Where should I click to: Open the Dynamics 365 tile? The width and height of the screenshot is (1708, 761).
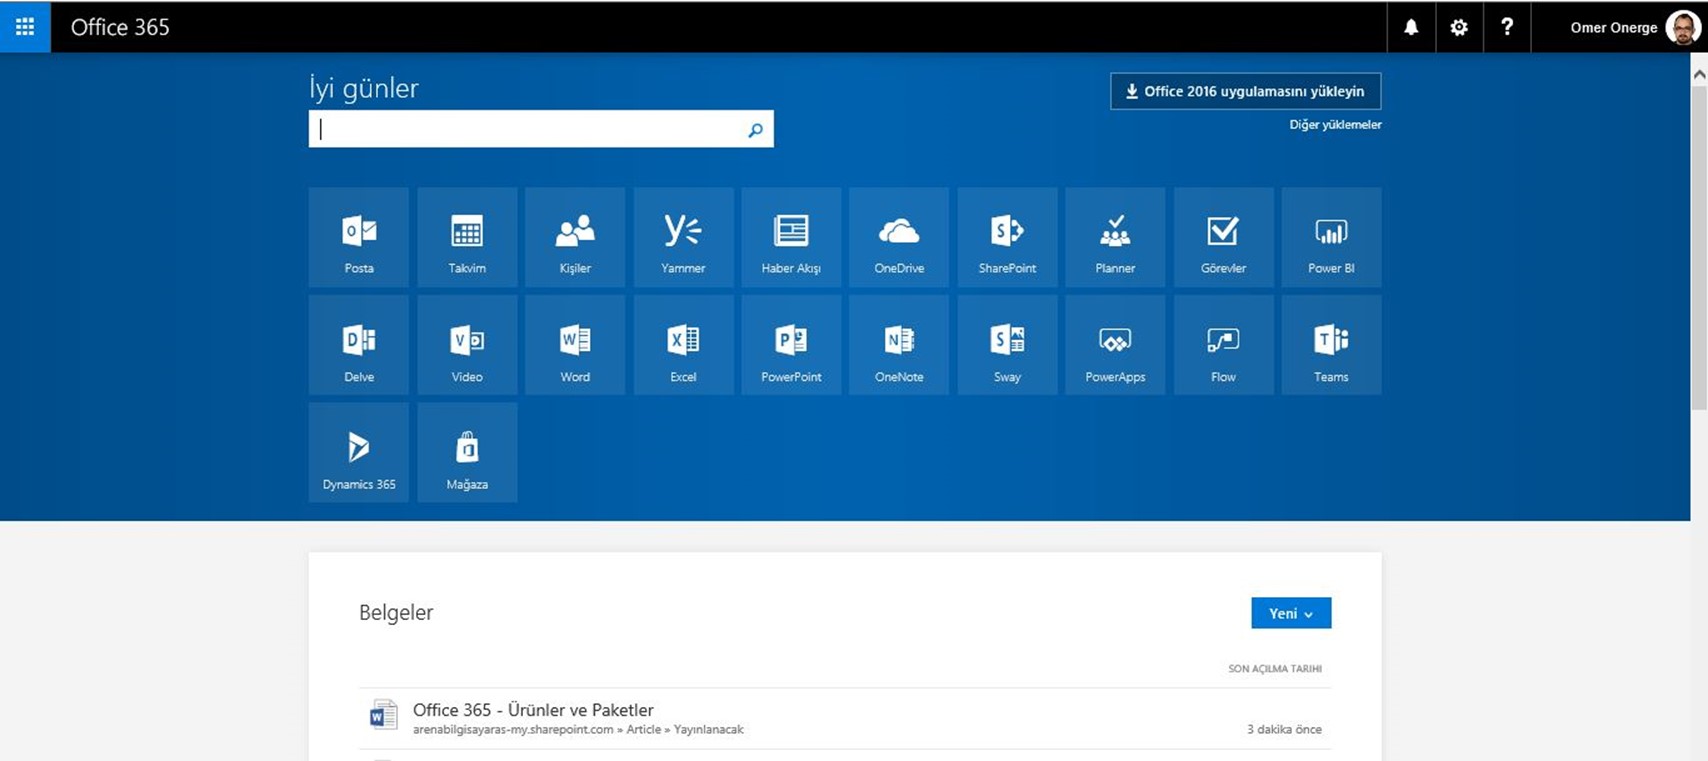pyautogui.click(x=359, y=452)
